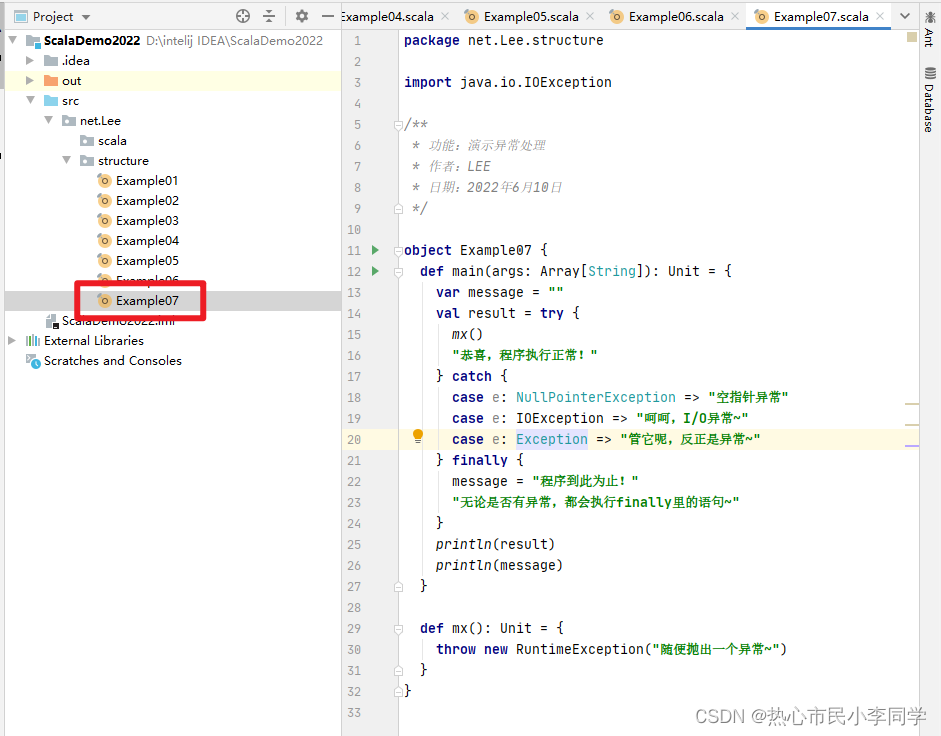Collapse the net.Lee package
The image size is (941, 736).
(49, 120)
